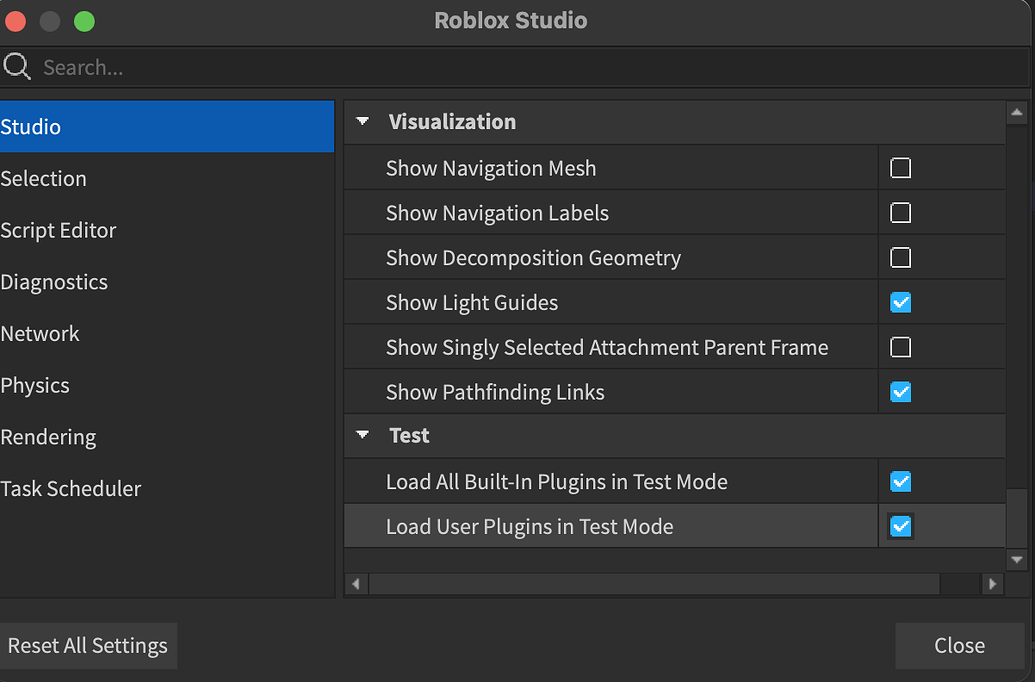This screenshot has width=1035, height=682.
Task: Click Reset All Settings button
Action: [88, 645]
